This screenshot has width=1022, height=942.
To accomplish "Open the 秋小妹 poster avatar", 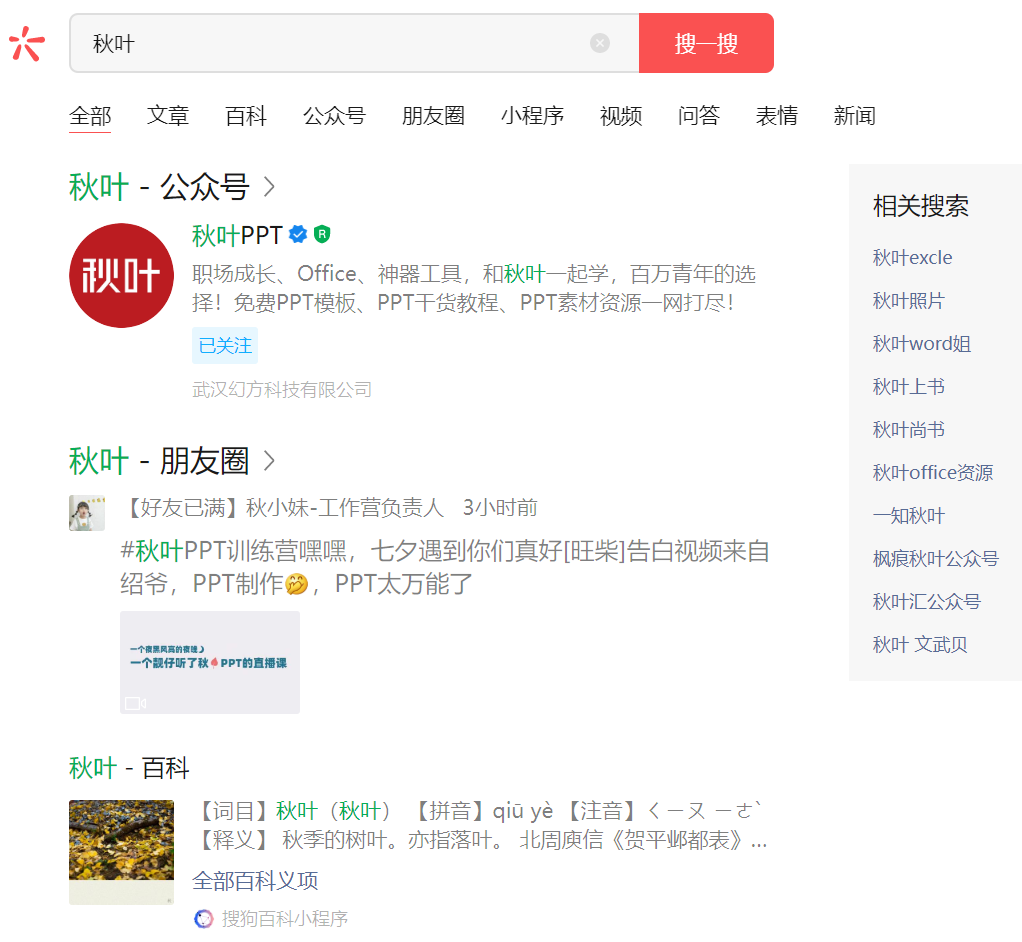I will click(x=87, y=513).
